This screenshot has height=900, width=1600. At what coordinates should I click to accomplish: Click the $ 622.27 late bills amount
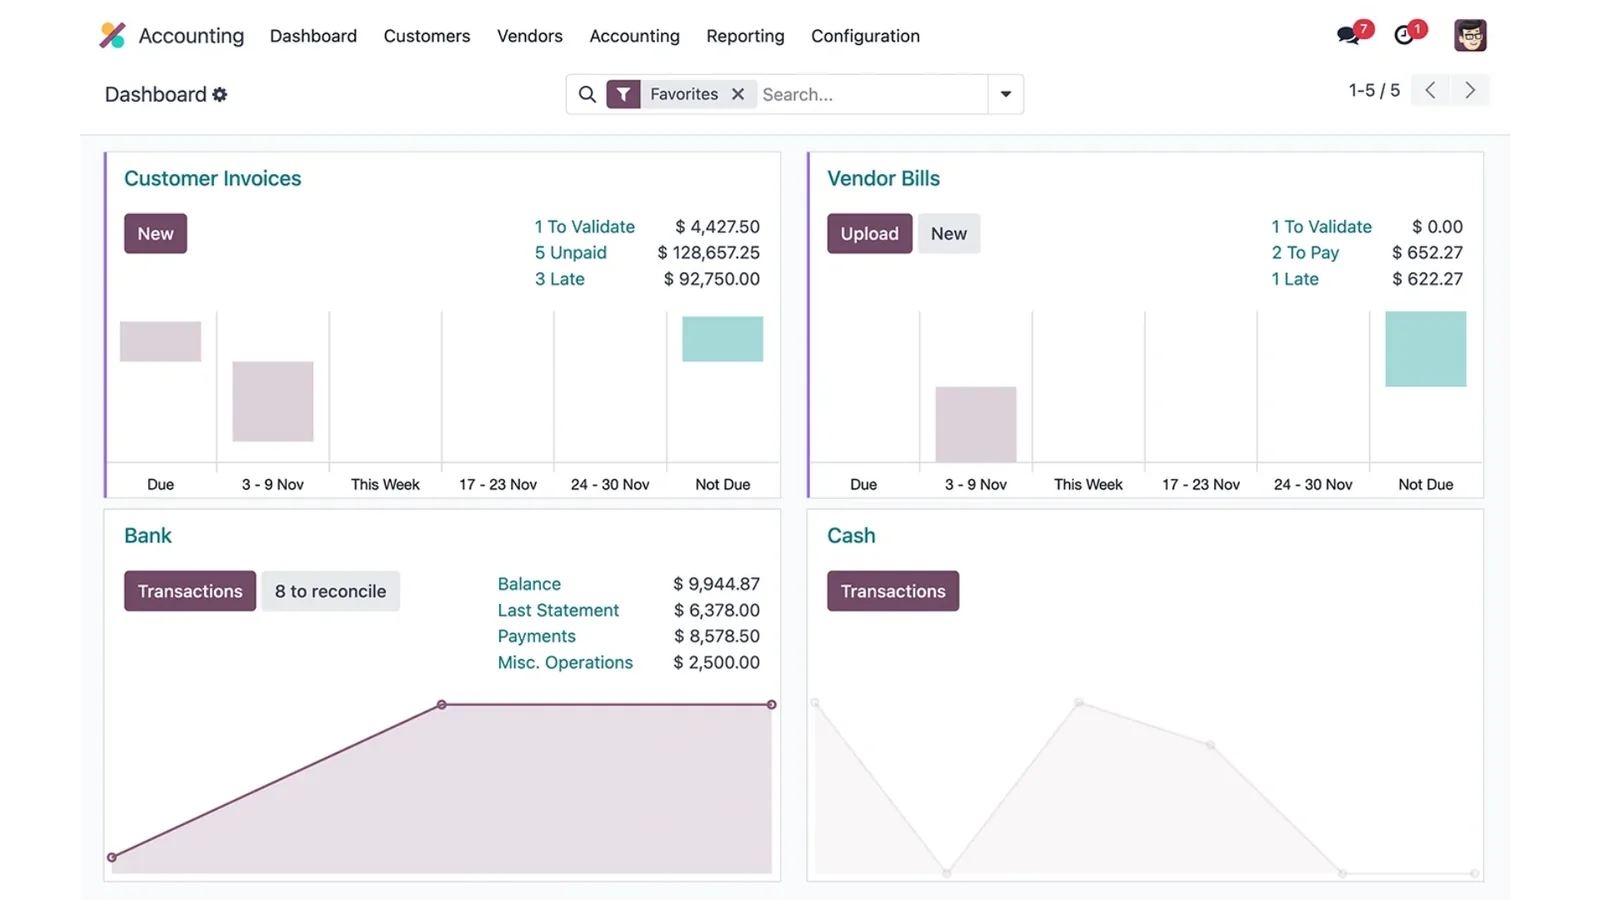coord(1427,279)
